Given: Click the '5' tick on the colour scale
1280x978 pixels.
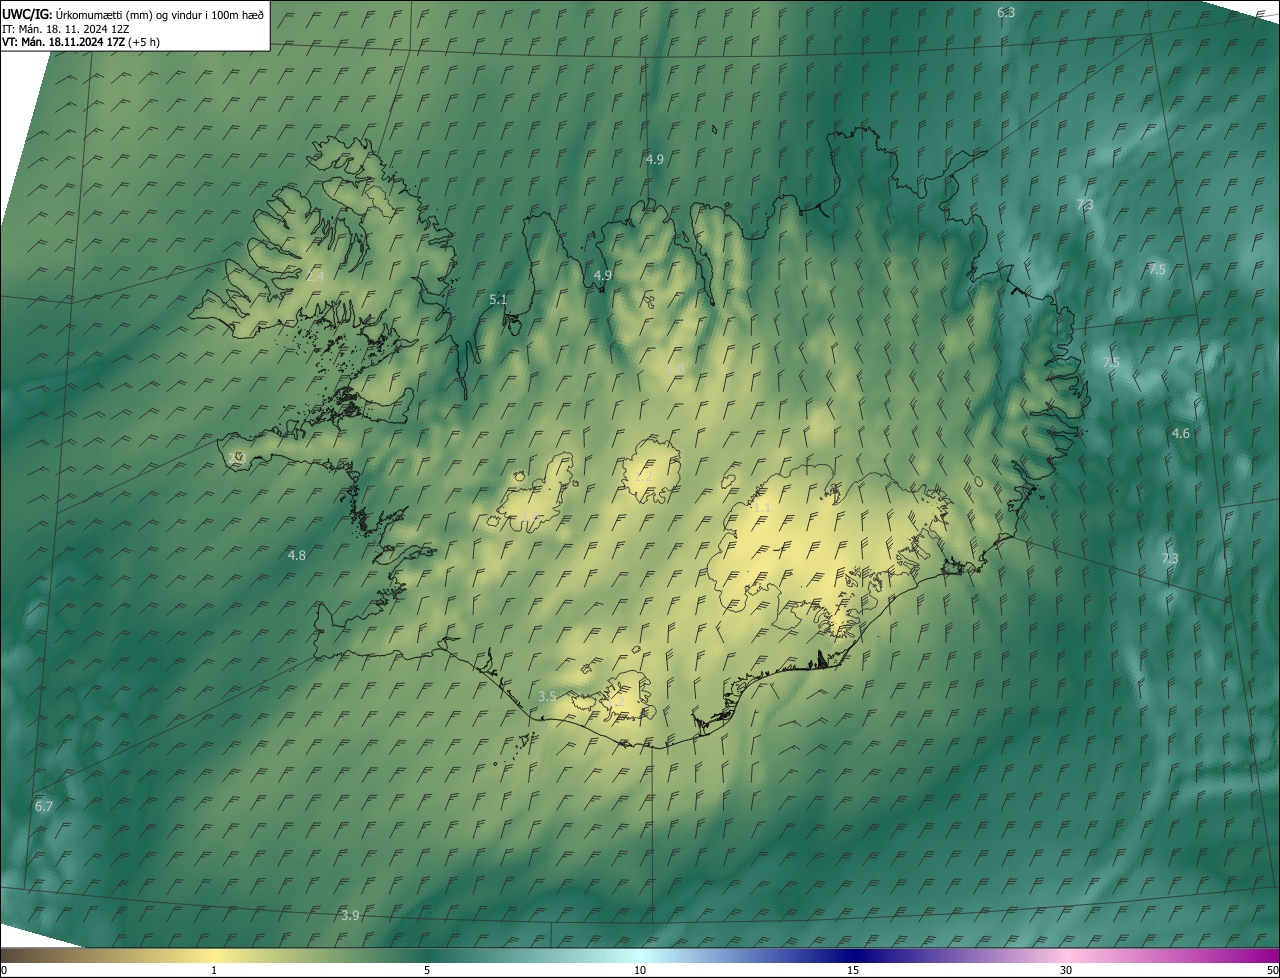Looking at the screenshot, I should (427, 970).
